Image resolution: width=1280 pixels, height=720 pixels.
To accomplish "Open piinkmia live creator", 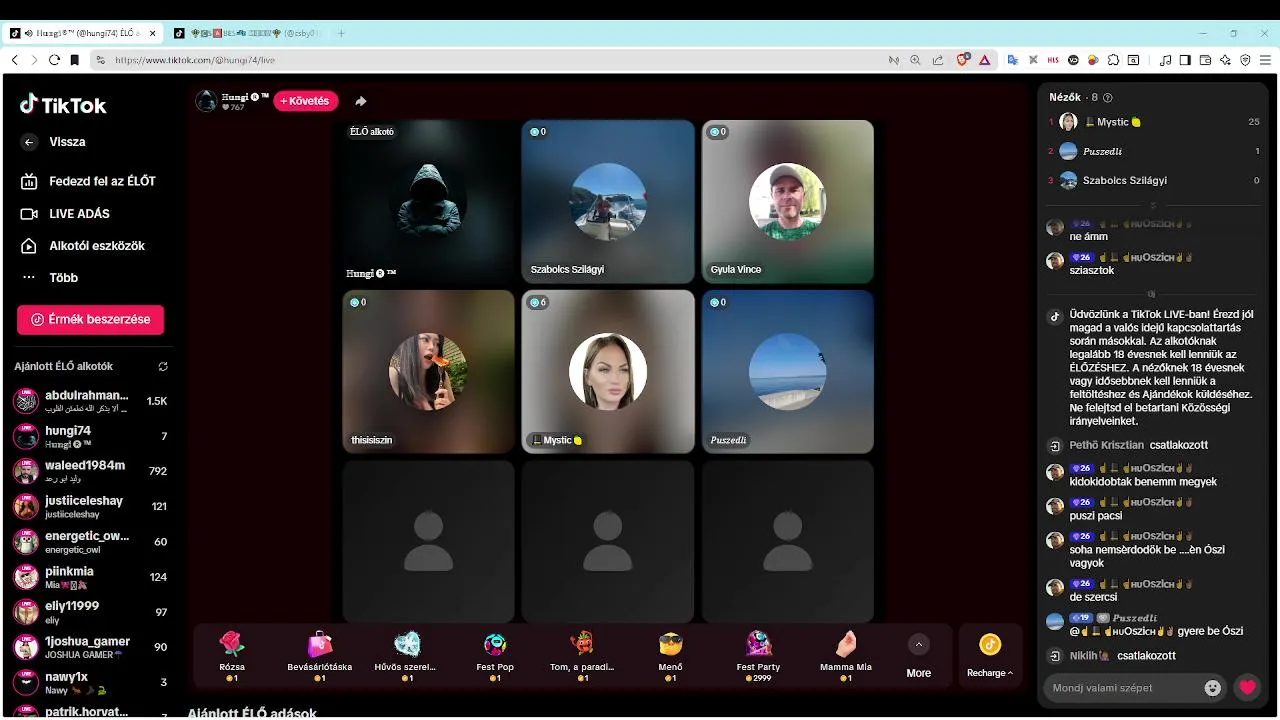I will click(90, 577).
